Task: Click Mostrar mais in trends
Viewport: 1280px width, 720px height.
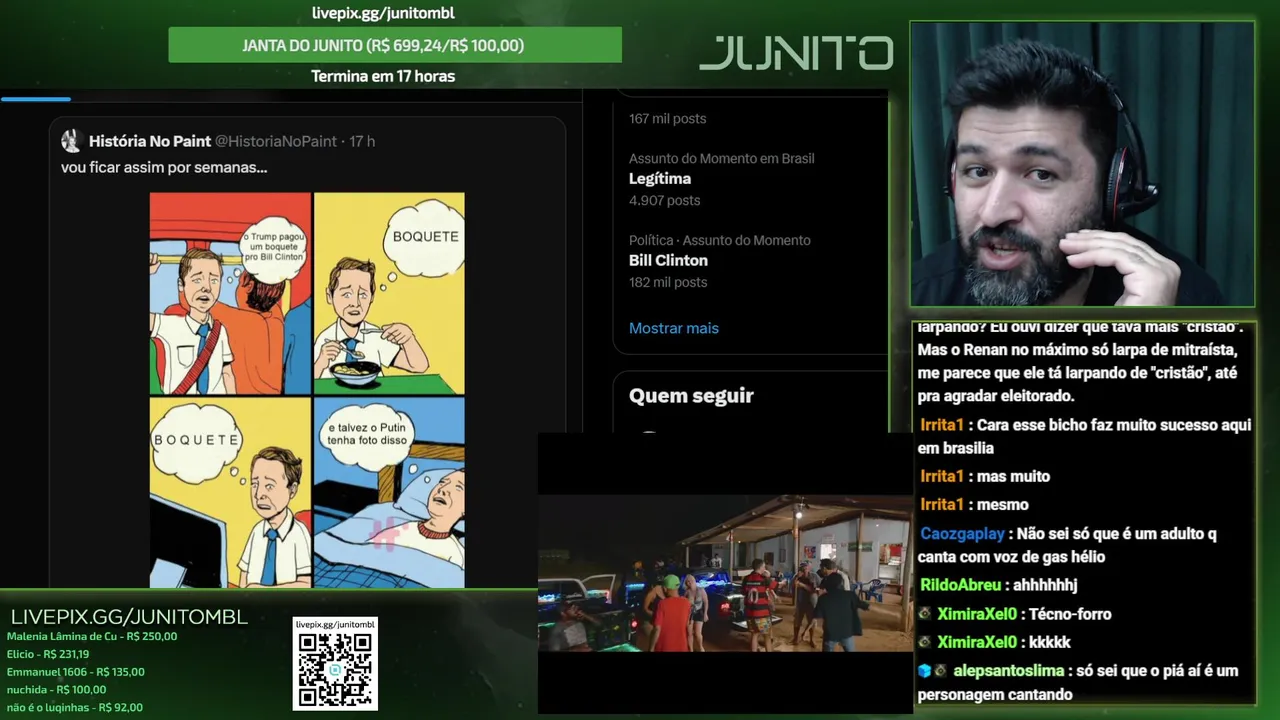Action: tap(674, 328)
